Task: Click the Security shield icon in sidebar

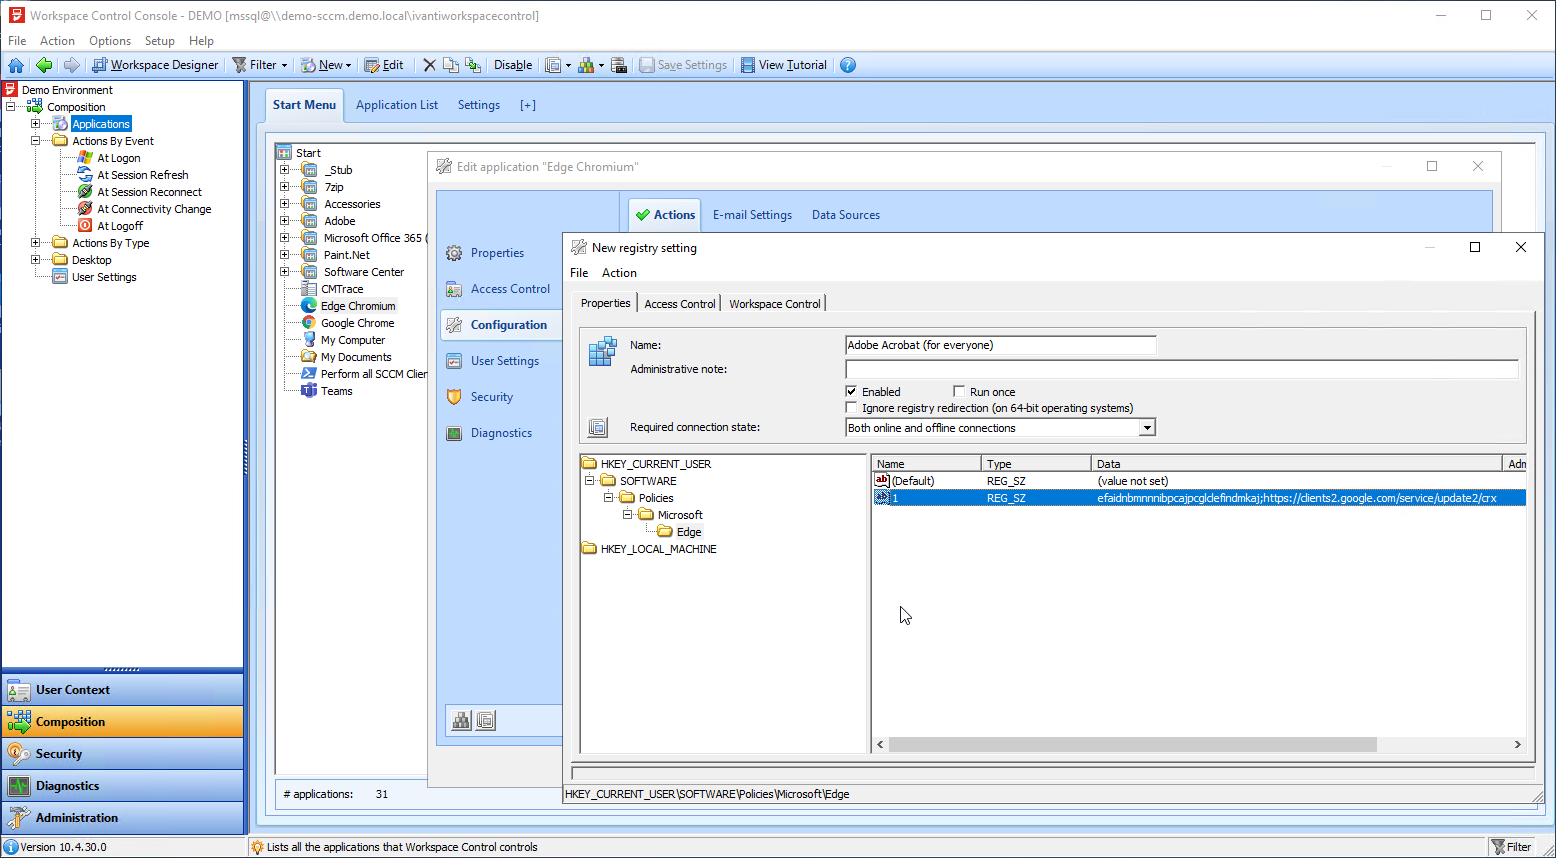Action: 454,397
